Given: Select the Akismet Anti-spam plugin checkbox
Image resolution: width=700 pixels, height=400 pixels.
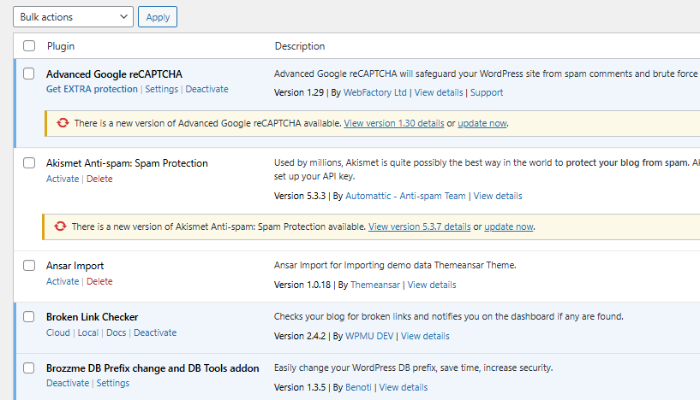Looking at the screenshot, I should point(29,163).
